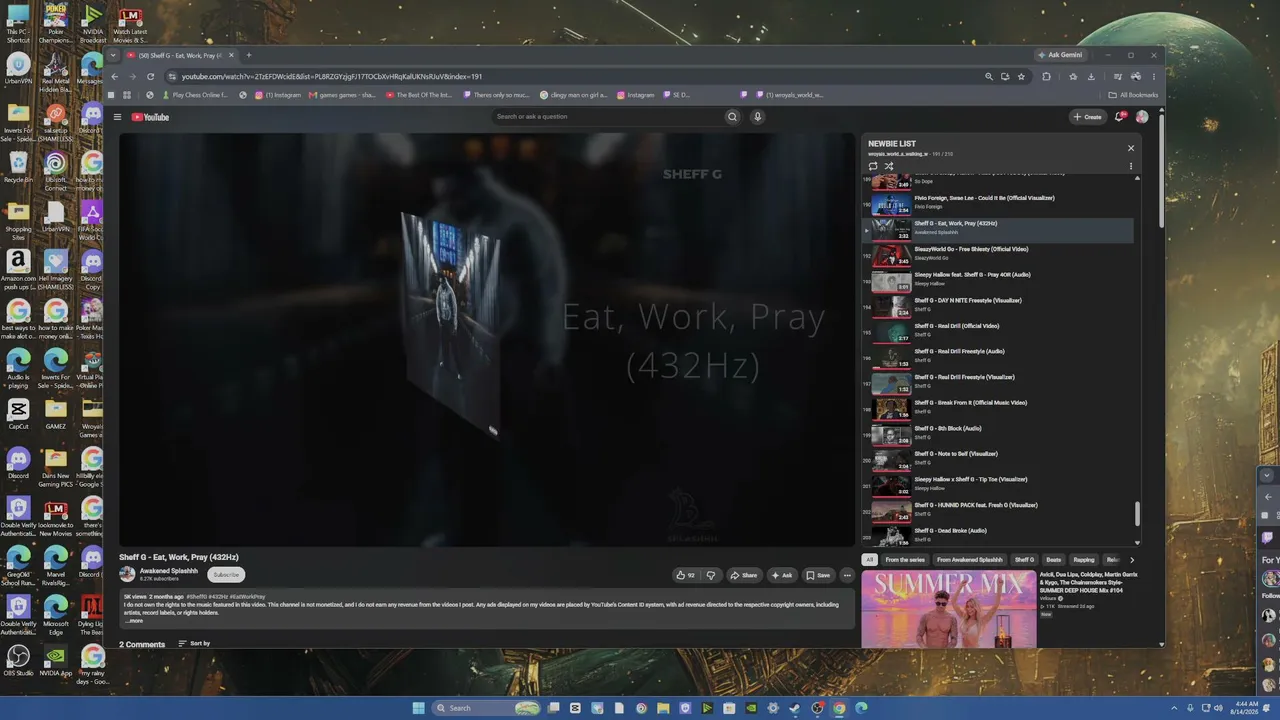Viewport: 1280px width, 720px height.
Task: Select the 'All' filter chip
Action: (870, 560)
